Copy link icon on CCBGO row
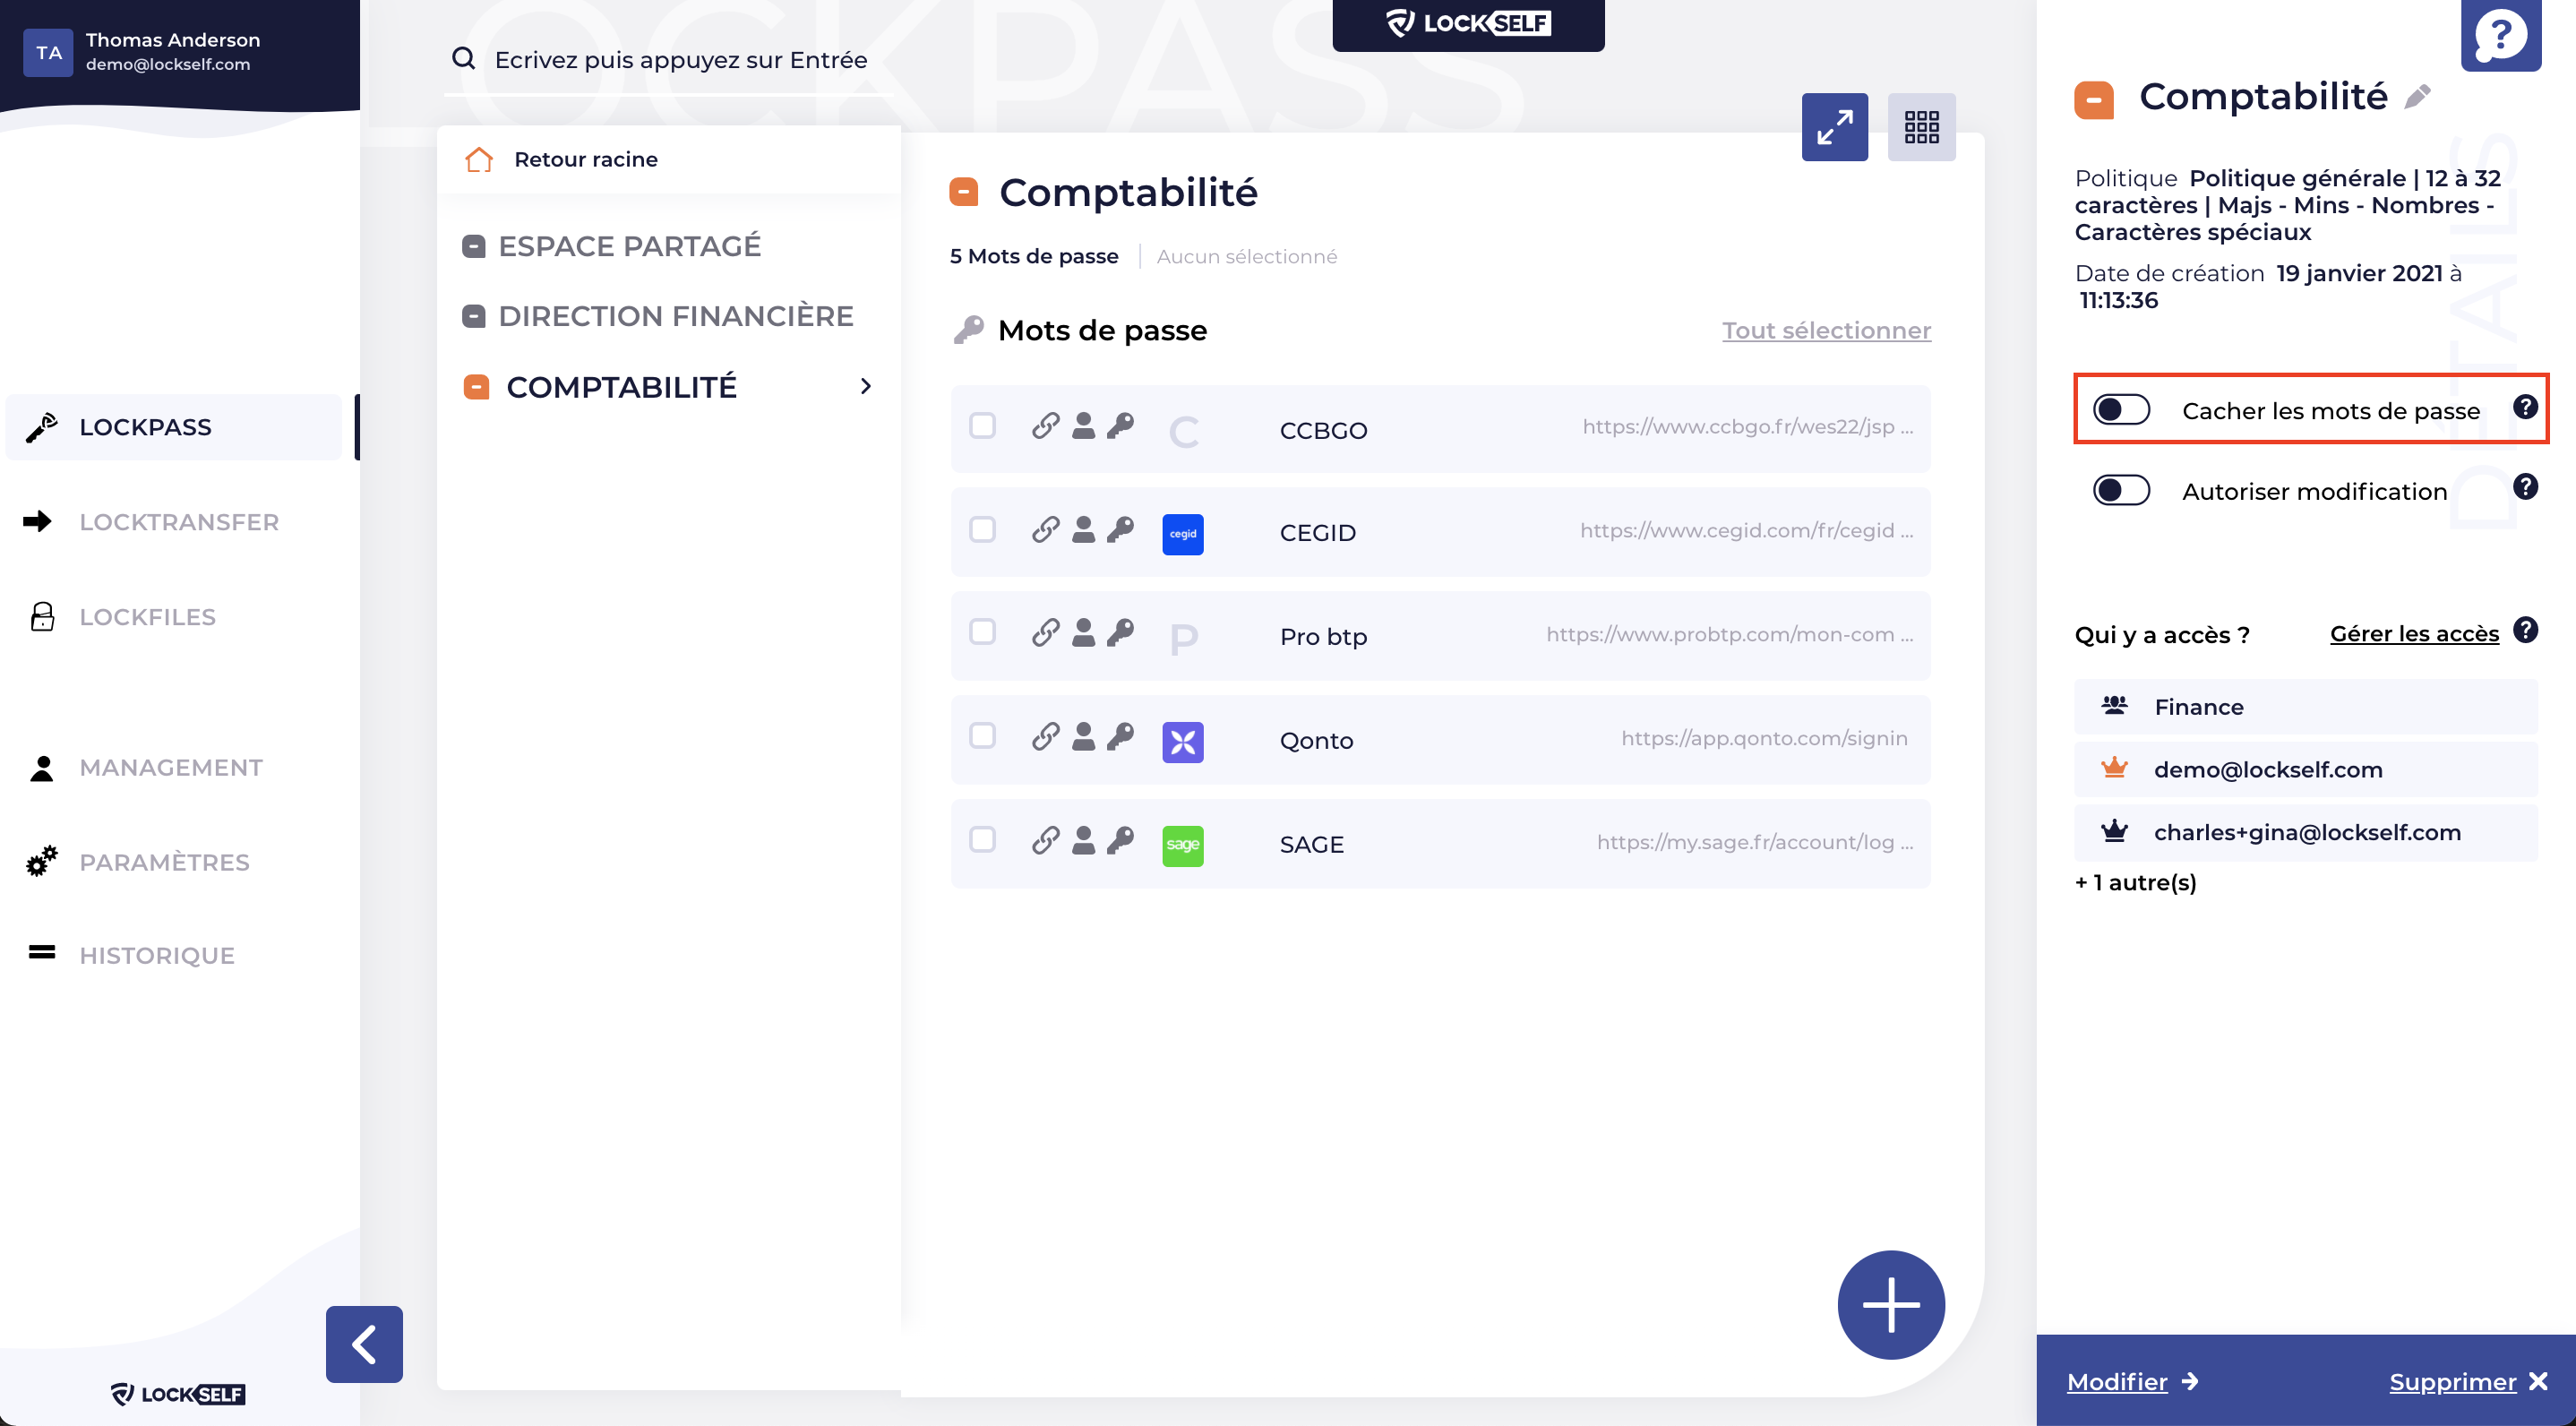This screenshot has height=1426, width=2576. [1045, 425]
